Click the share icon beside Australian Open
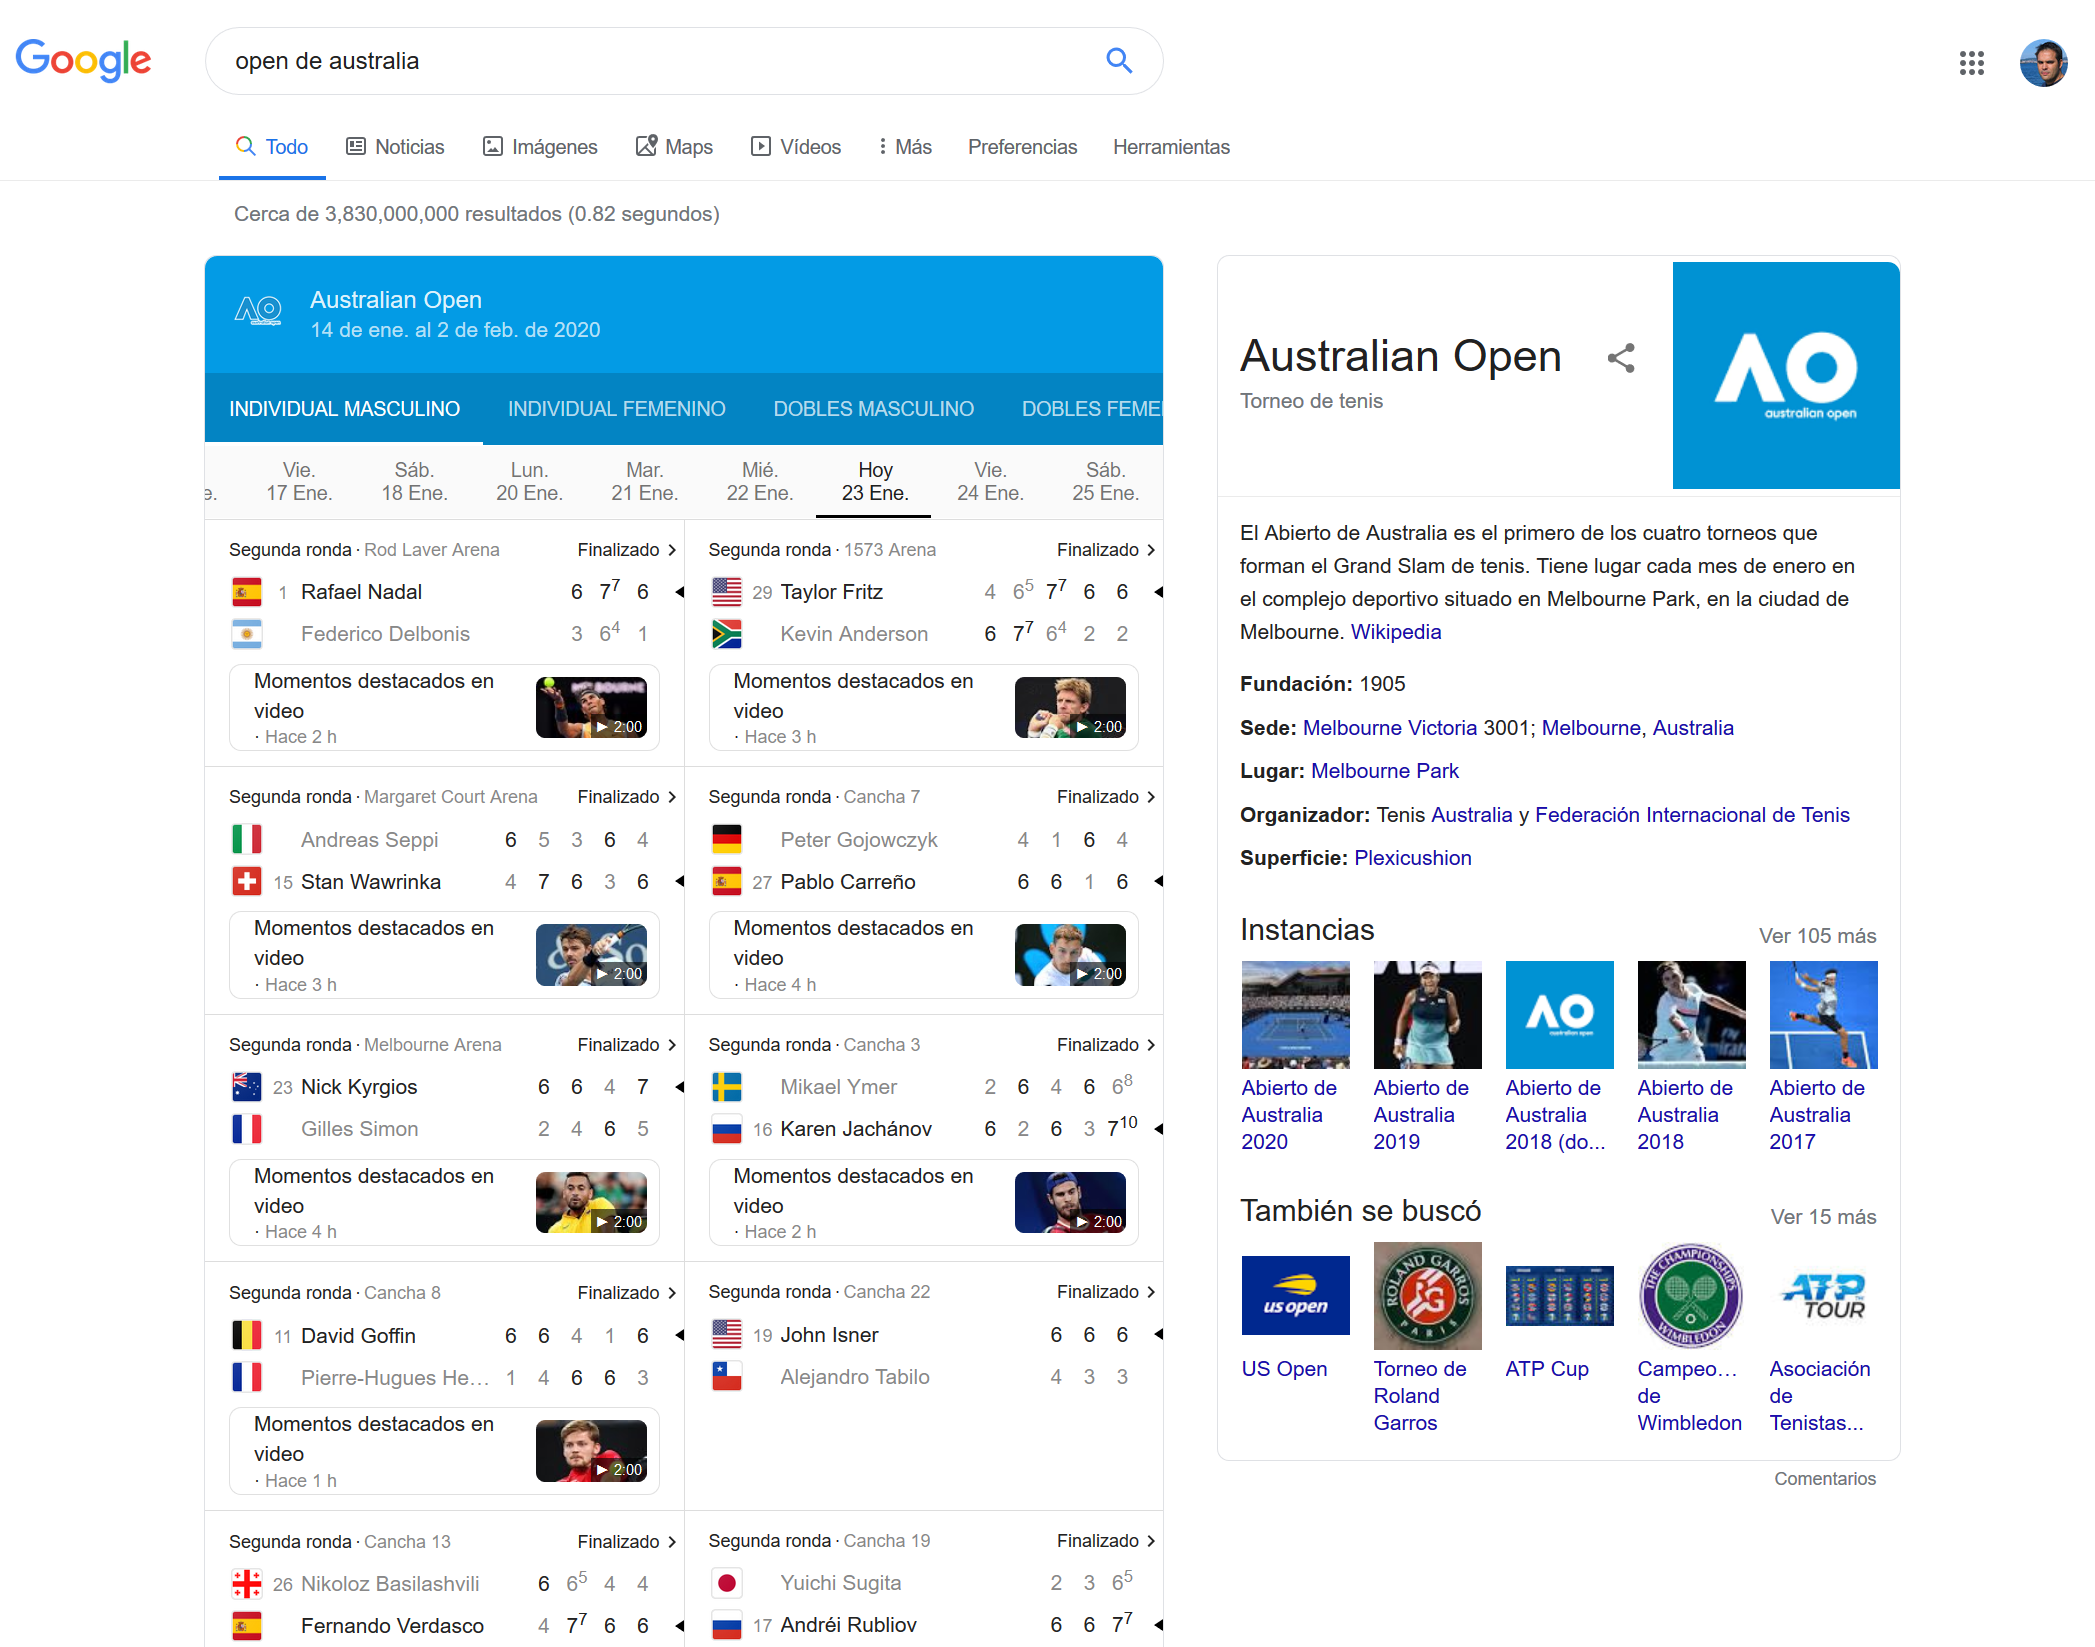 pyautogui.click(x=1620, y=358)
